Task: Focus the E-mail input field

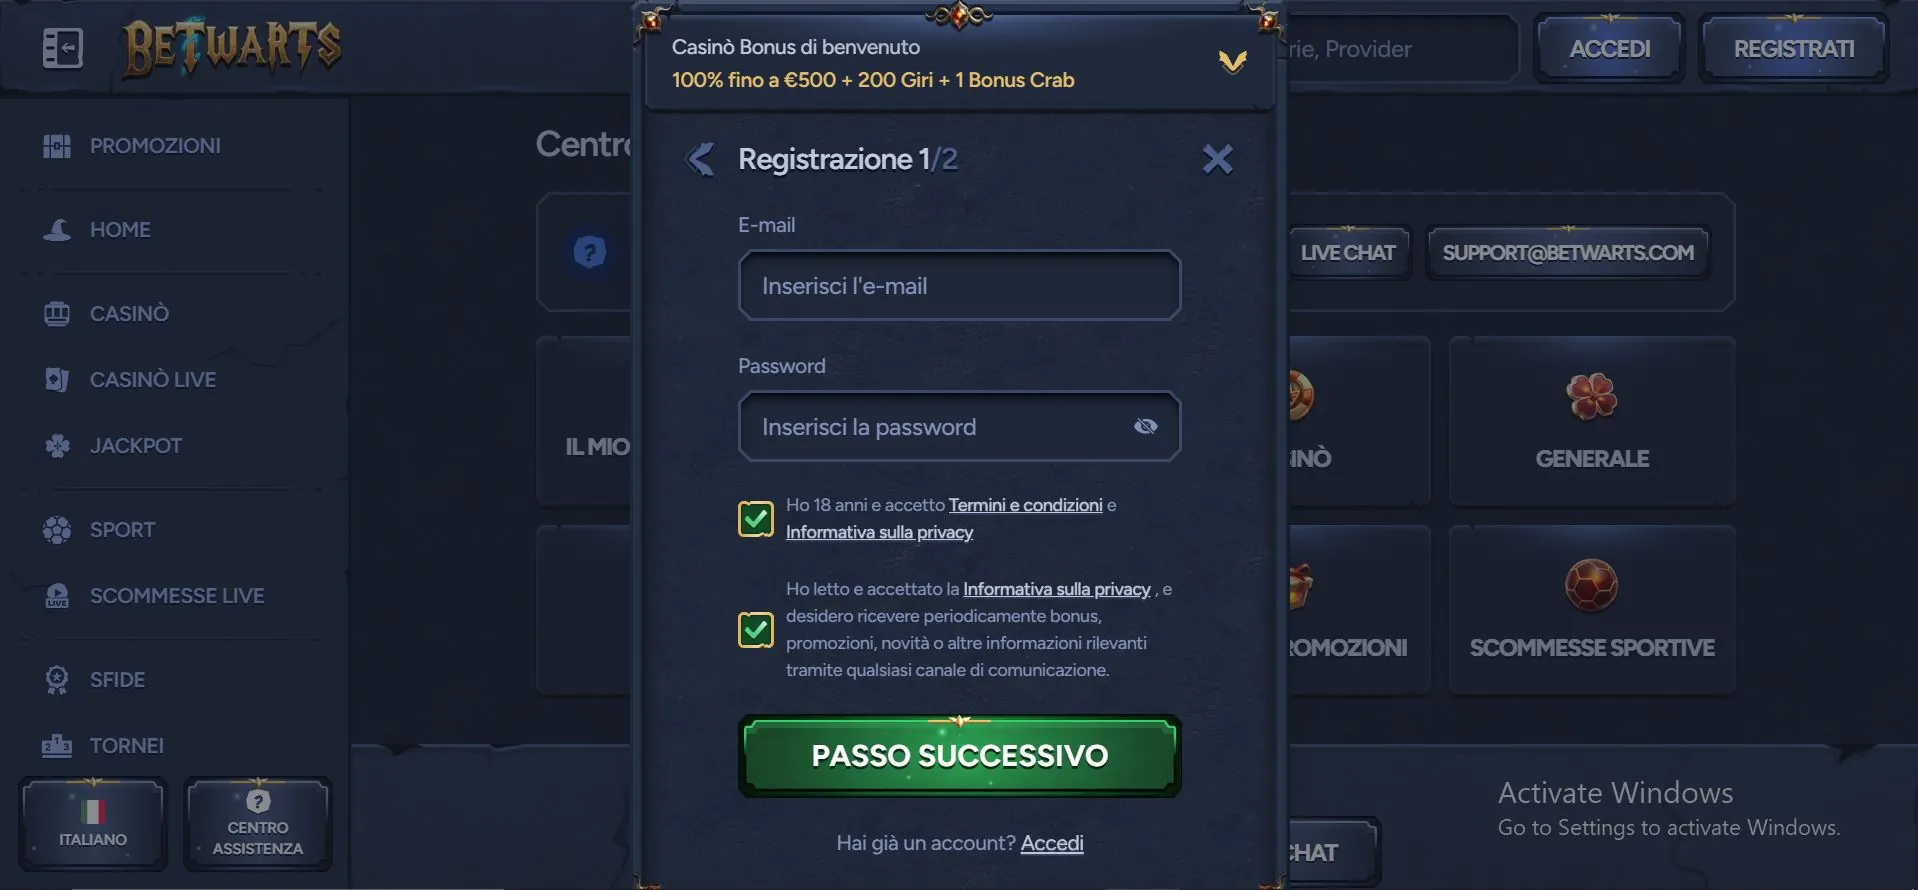Action: point(960,286)
